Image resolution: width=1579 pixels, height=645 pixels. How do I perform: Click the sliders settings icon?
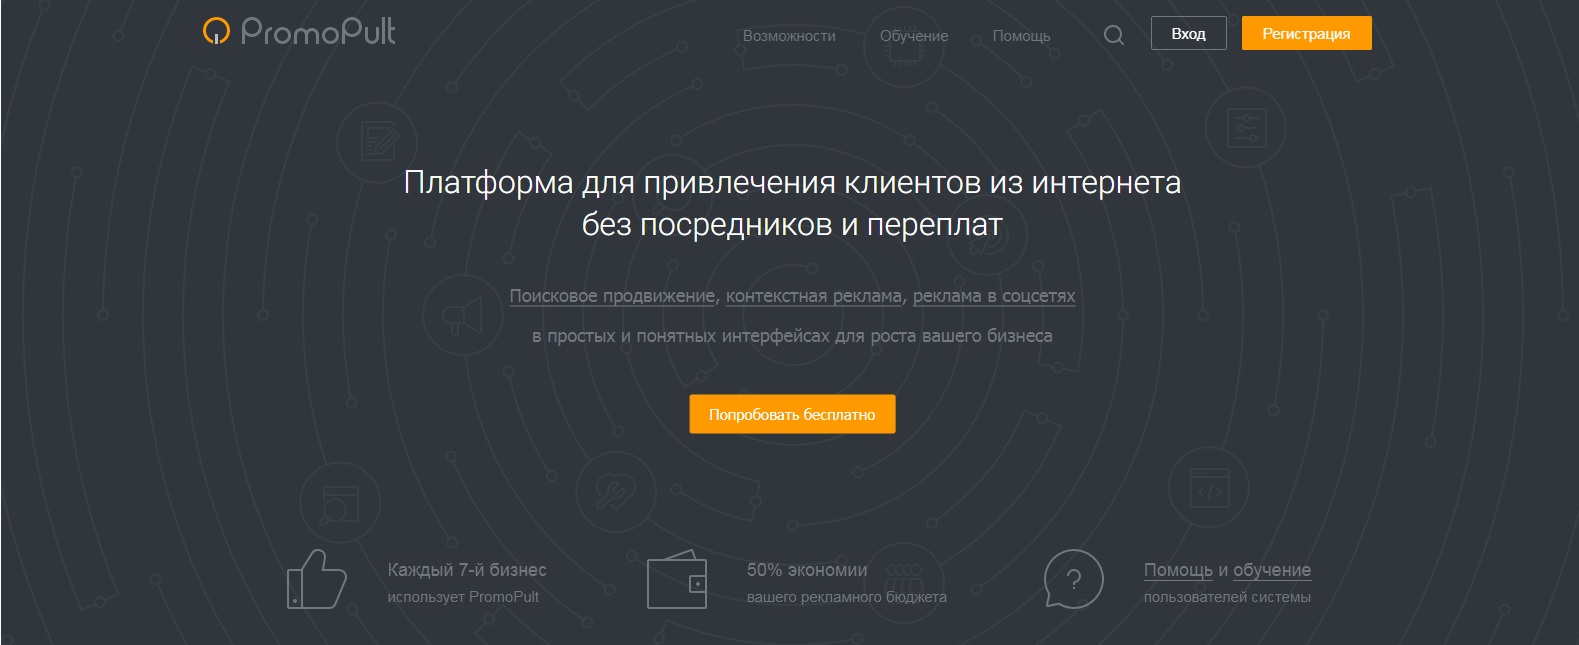[x=1245, y=128]
